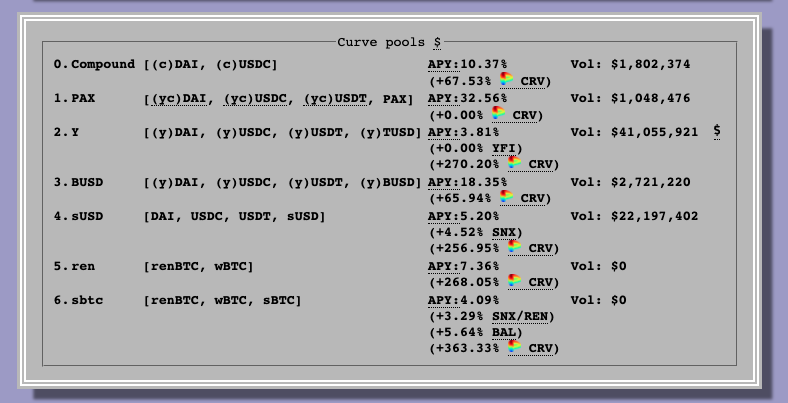Click volume $22,197,402 in sUSD row
This screenshot has height=403, width=788.
click(655, 216)
